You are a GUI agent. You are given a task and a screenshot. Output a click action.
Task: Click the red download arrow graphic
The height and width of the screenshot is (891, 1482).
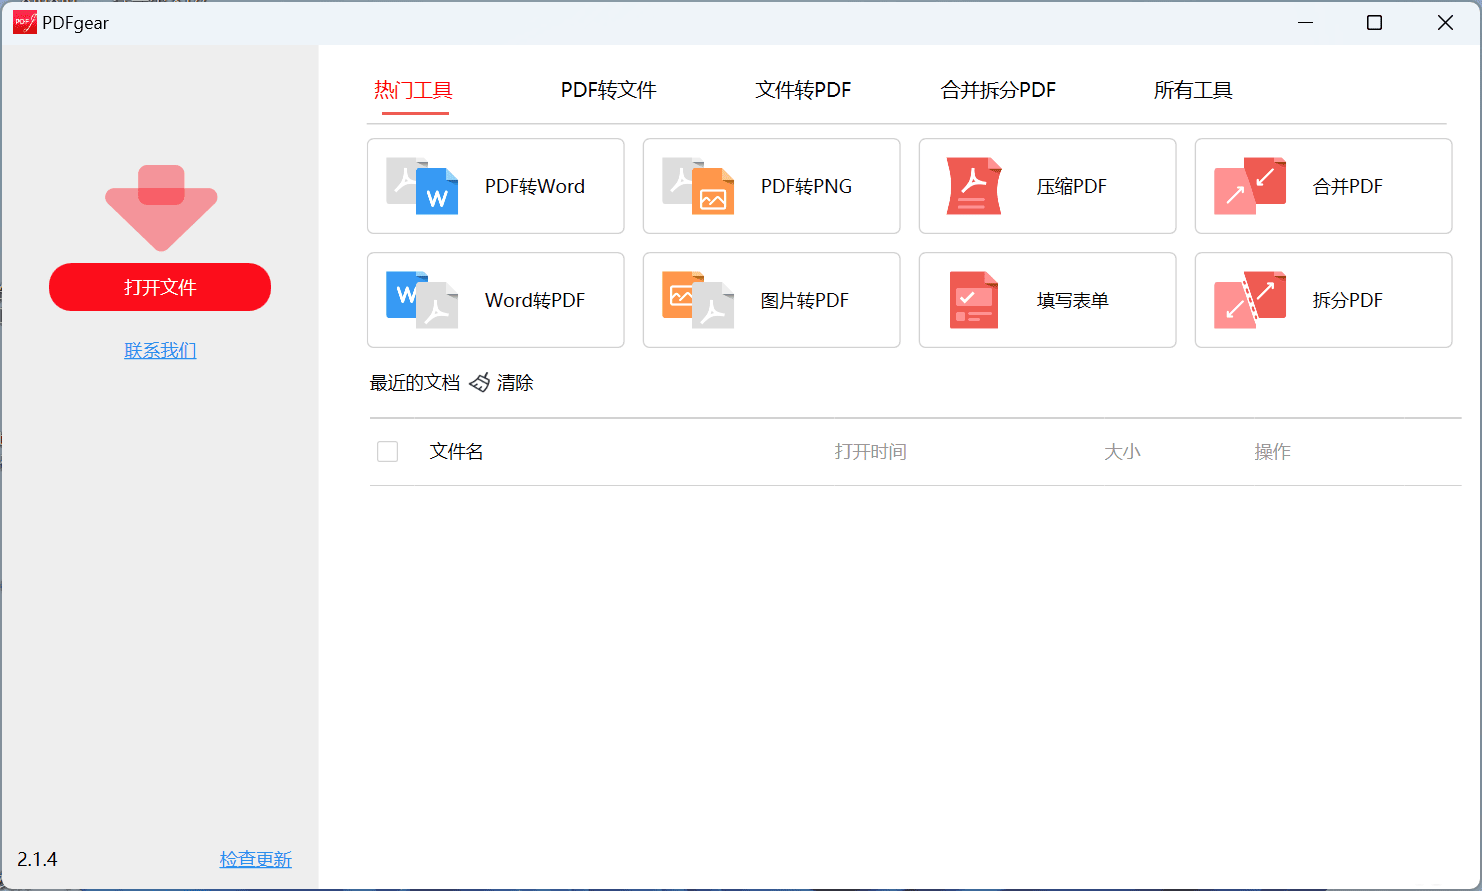(160, 207)
